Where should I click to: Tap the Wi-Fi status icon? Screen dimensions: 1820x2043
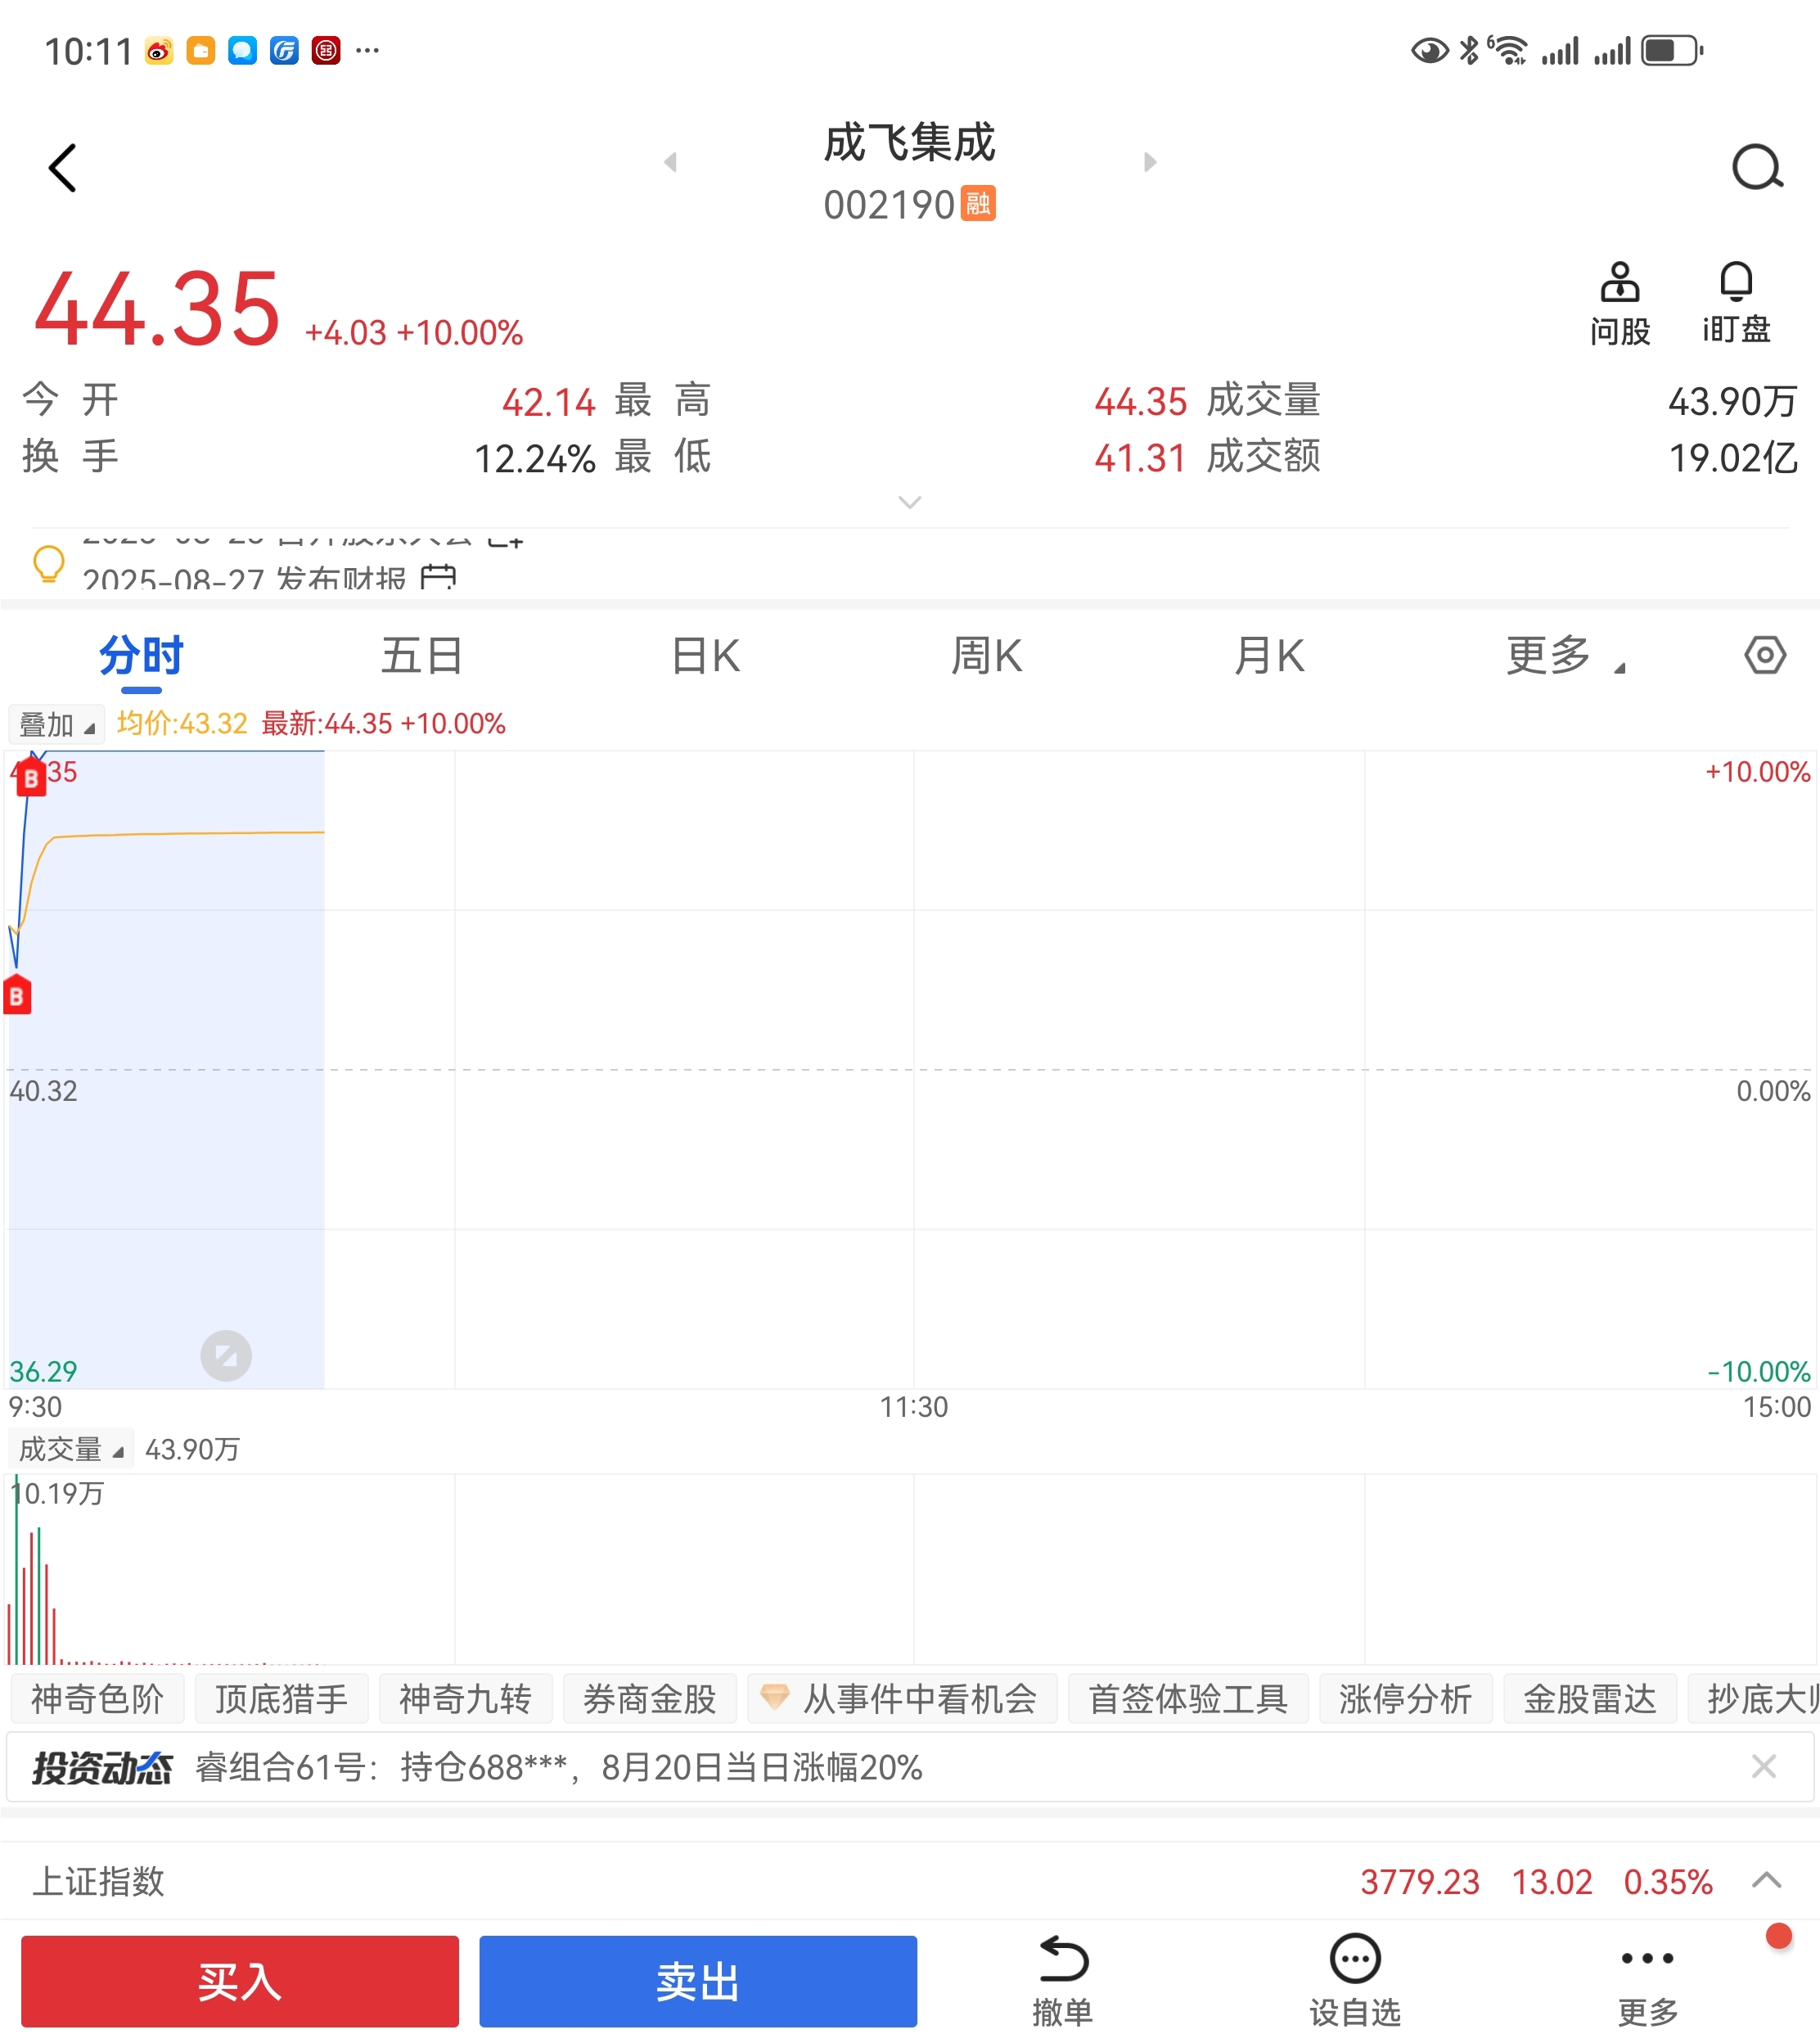tap(1509, 50)
